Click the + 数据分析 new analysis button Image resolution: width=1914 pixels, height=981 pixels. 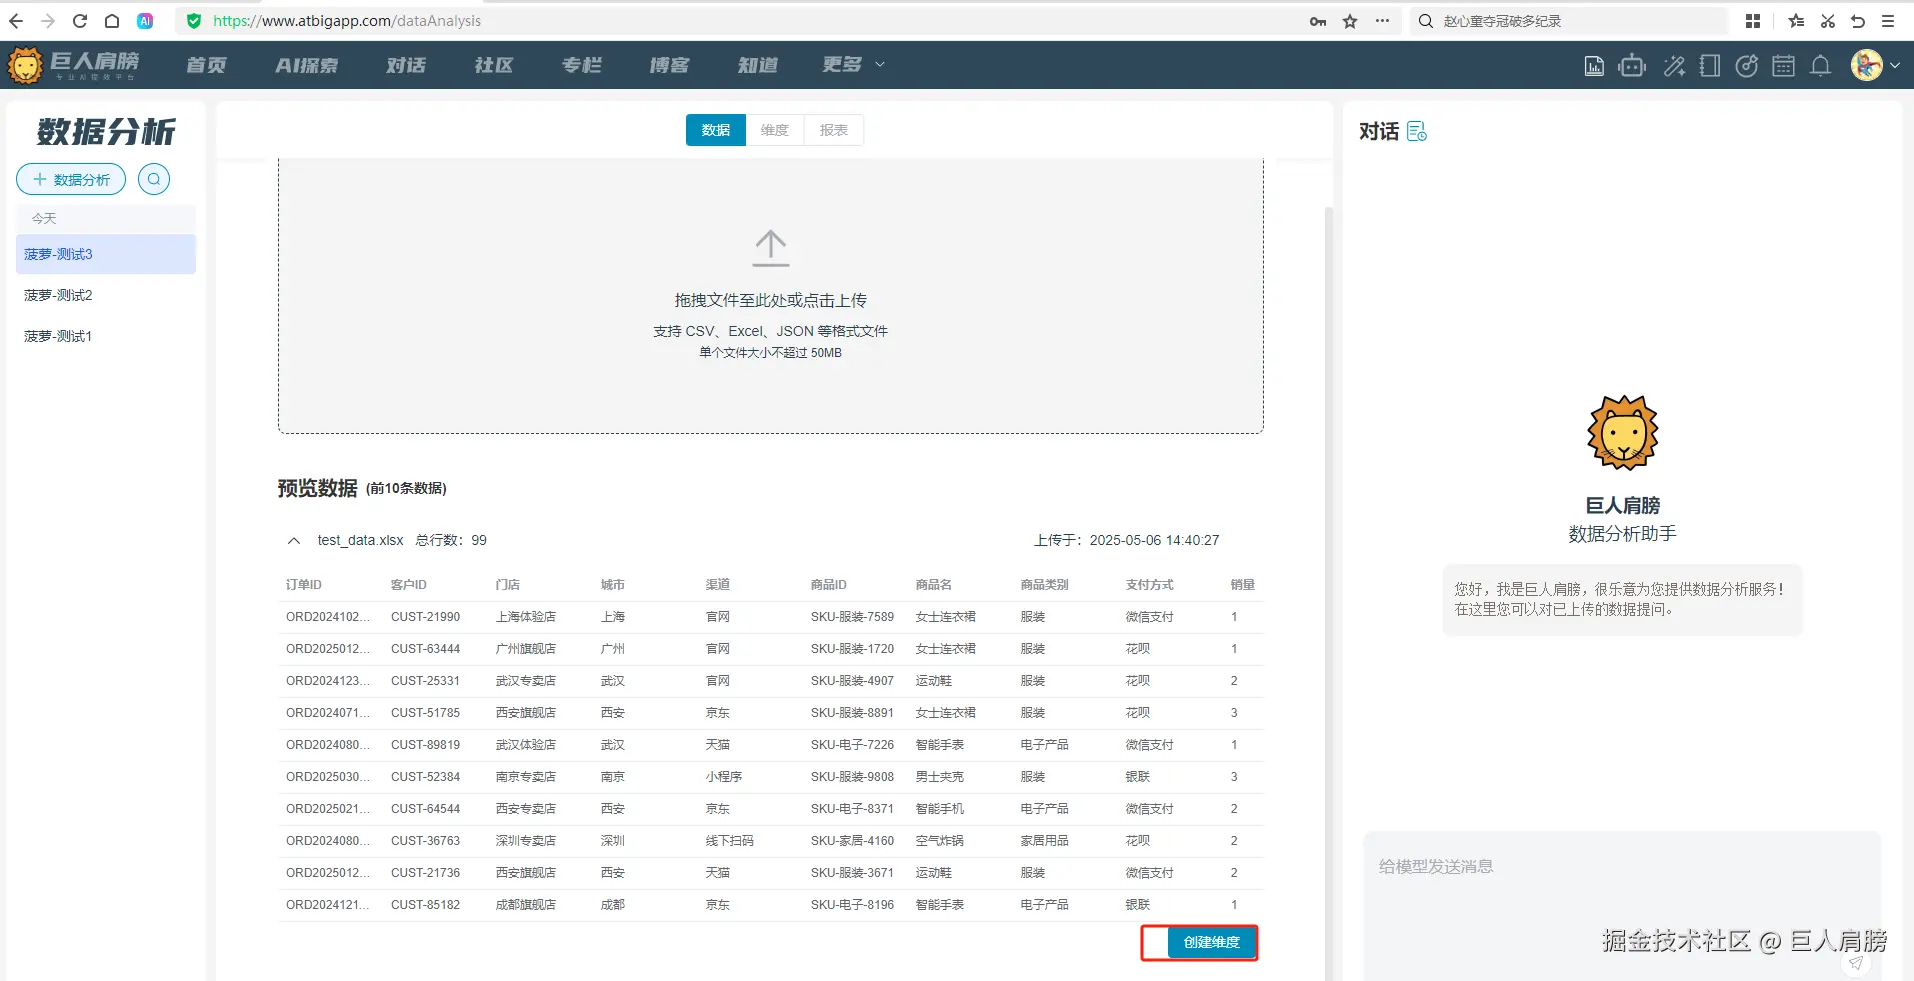71,179
